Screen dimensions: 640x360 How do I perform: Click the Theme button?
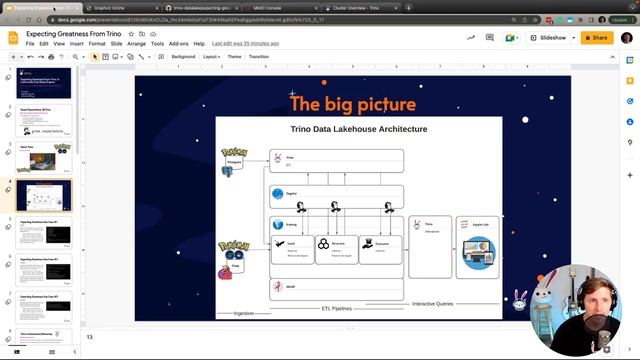coord(234,57)
